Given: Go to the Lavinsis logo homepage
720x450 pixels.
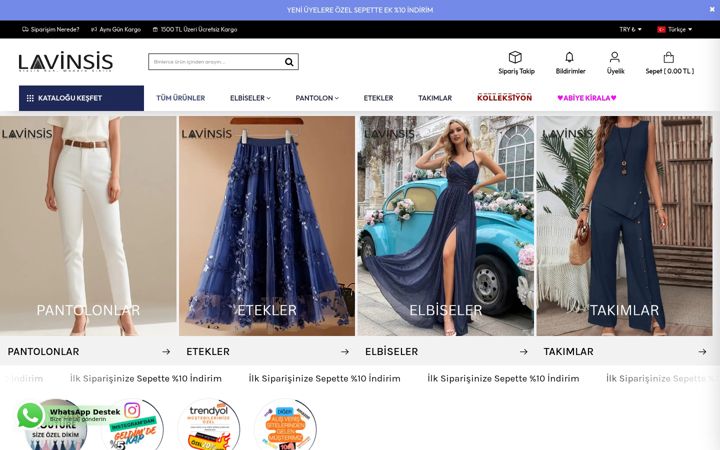Looking at the screenshot, I should coord(66,62).
